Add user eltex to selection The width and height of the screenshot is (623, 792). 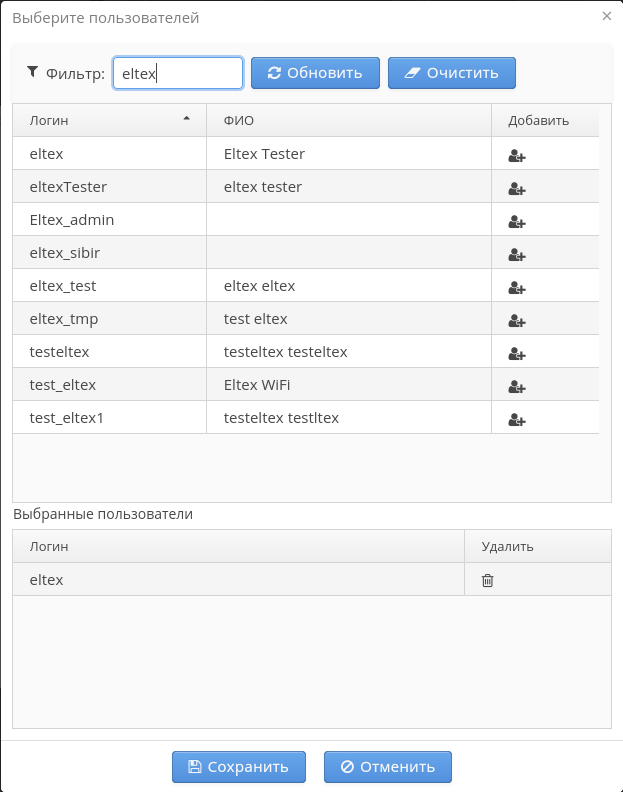(517, 155)
